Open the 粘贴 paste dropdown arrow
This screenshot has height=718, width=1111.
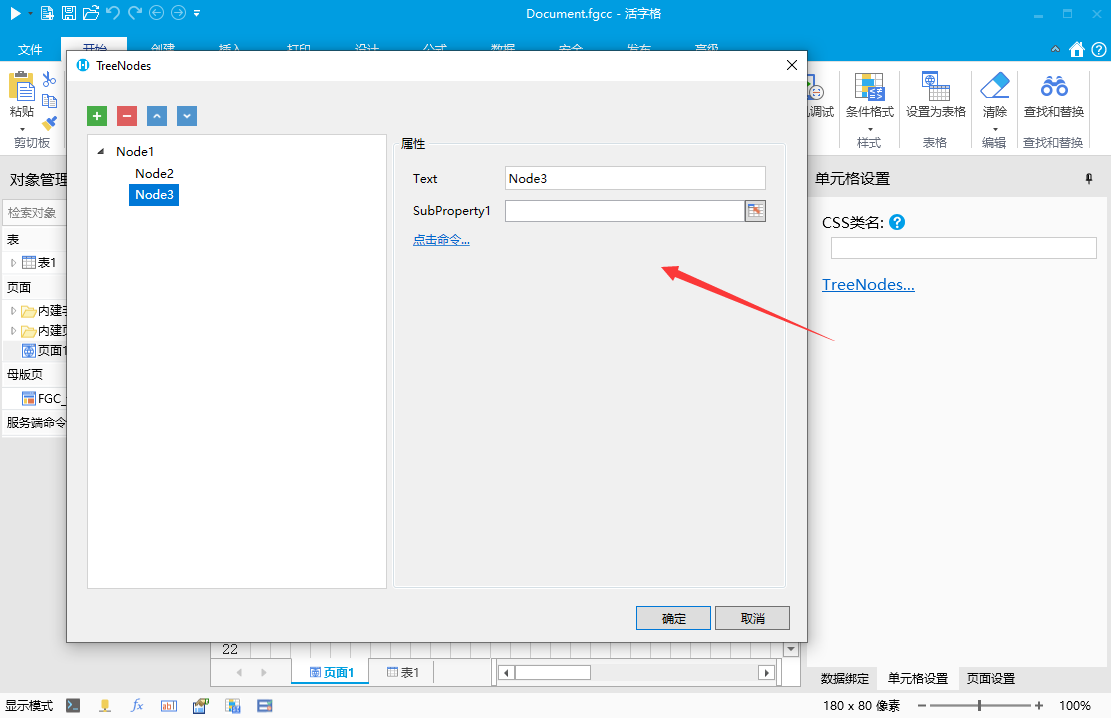pos(22,129)
